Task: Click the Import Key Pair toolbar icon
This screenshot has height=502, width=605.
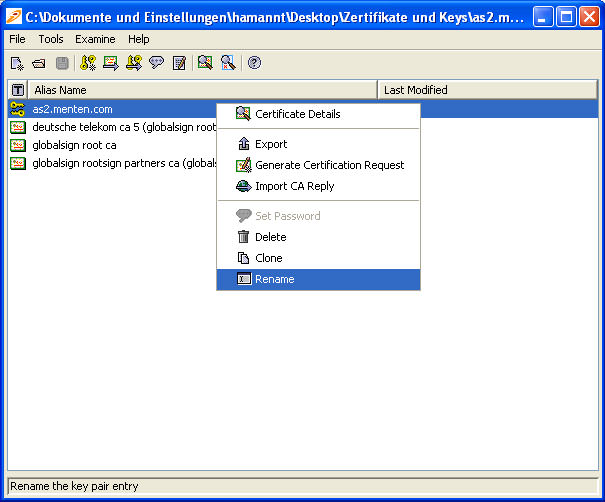Action: tap(133, 63)
